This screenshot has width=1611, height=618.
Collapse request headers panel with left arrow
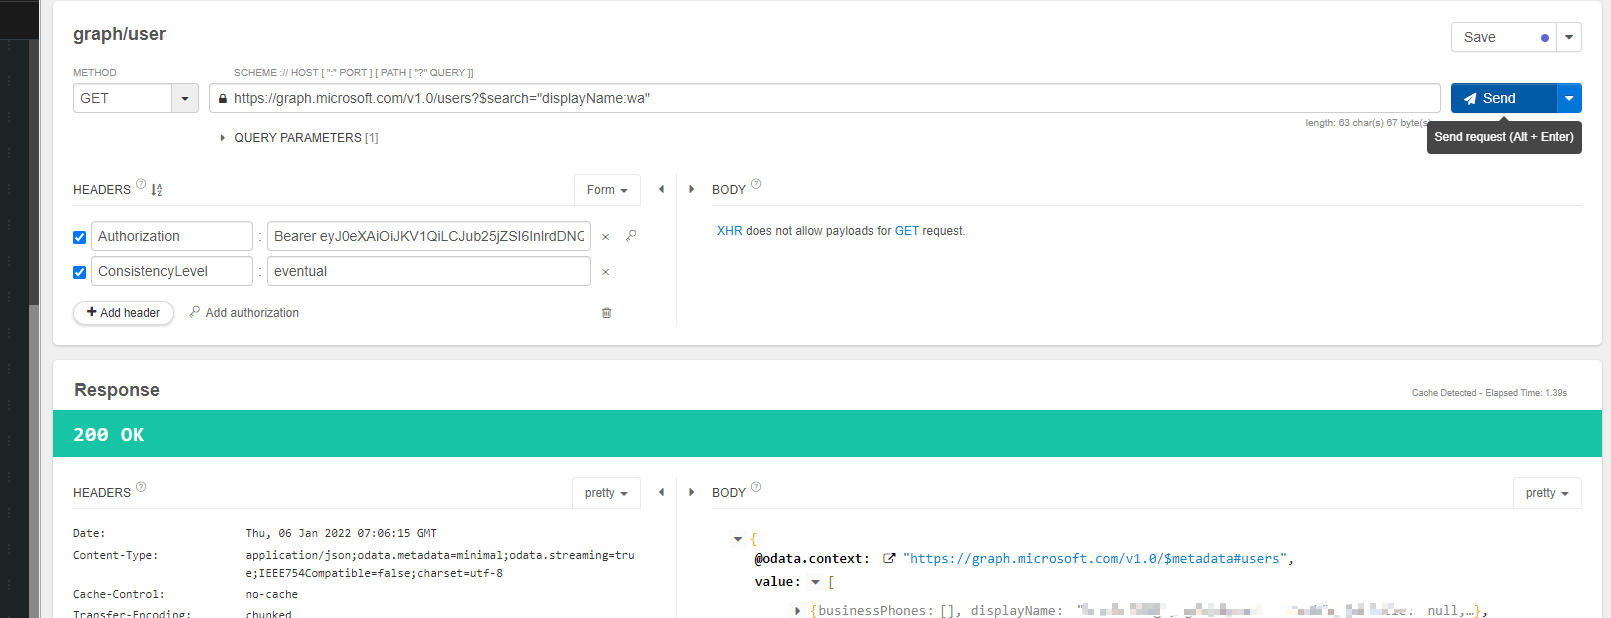661,189
